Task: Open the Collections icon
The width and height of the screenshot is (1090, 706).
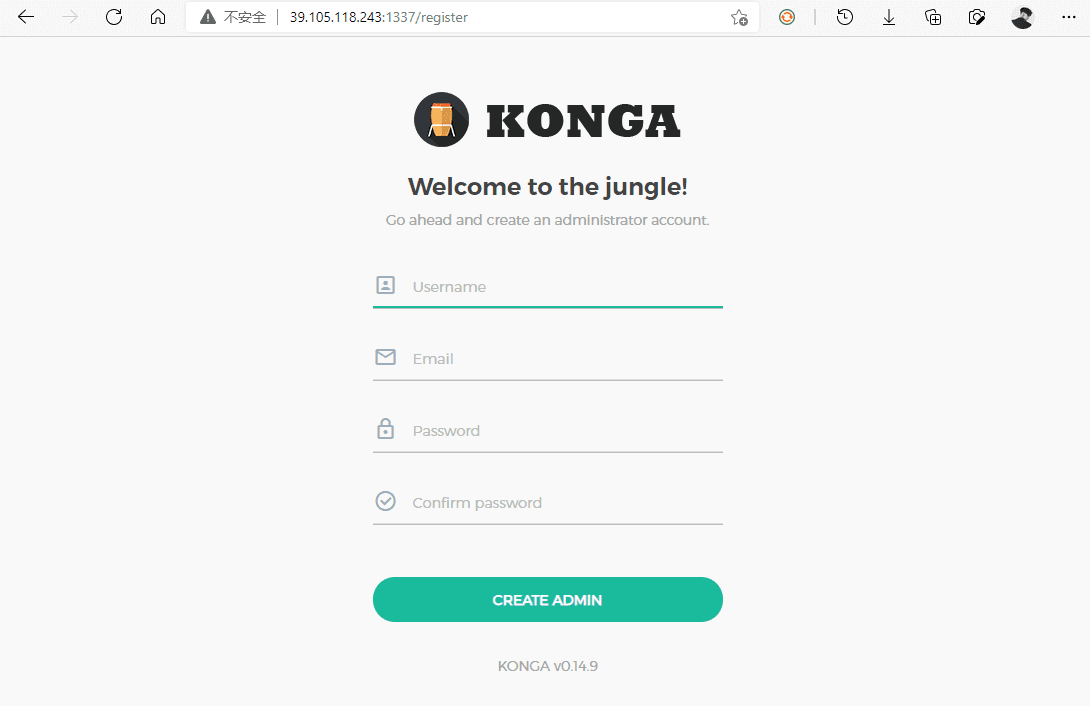Action: (933, 17)
